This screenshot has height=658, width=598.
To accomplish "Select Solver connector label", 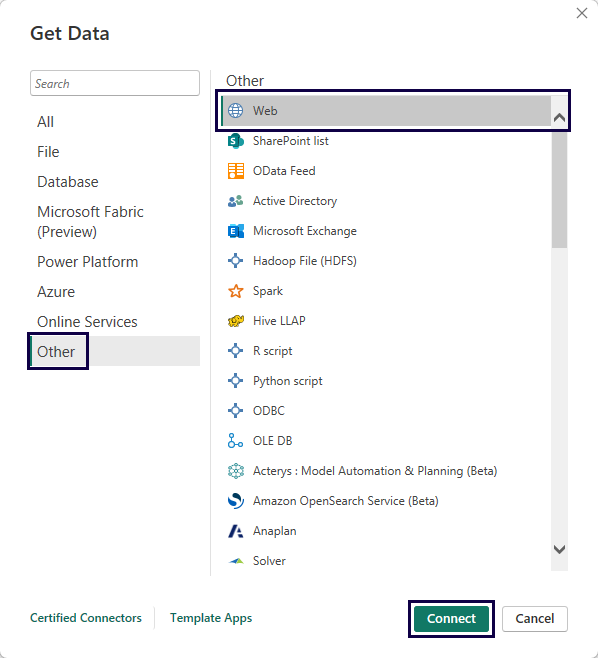I will click(x=269, y=561).
